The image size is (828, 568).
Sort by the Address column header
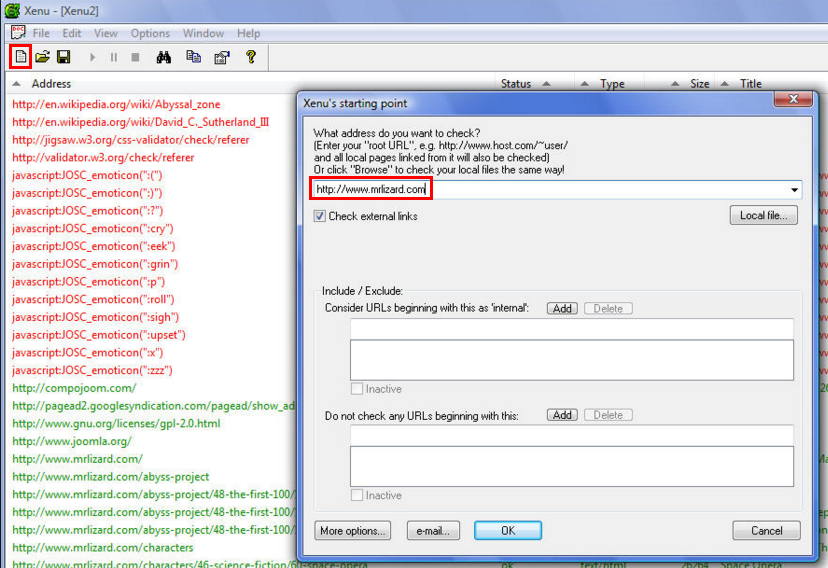51,84
